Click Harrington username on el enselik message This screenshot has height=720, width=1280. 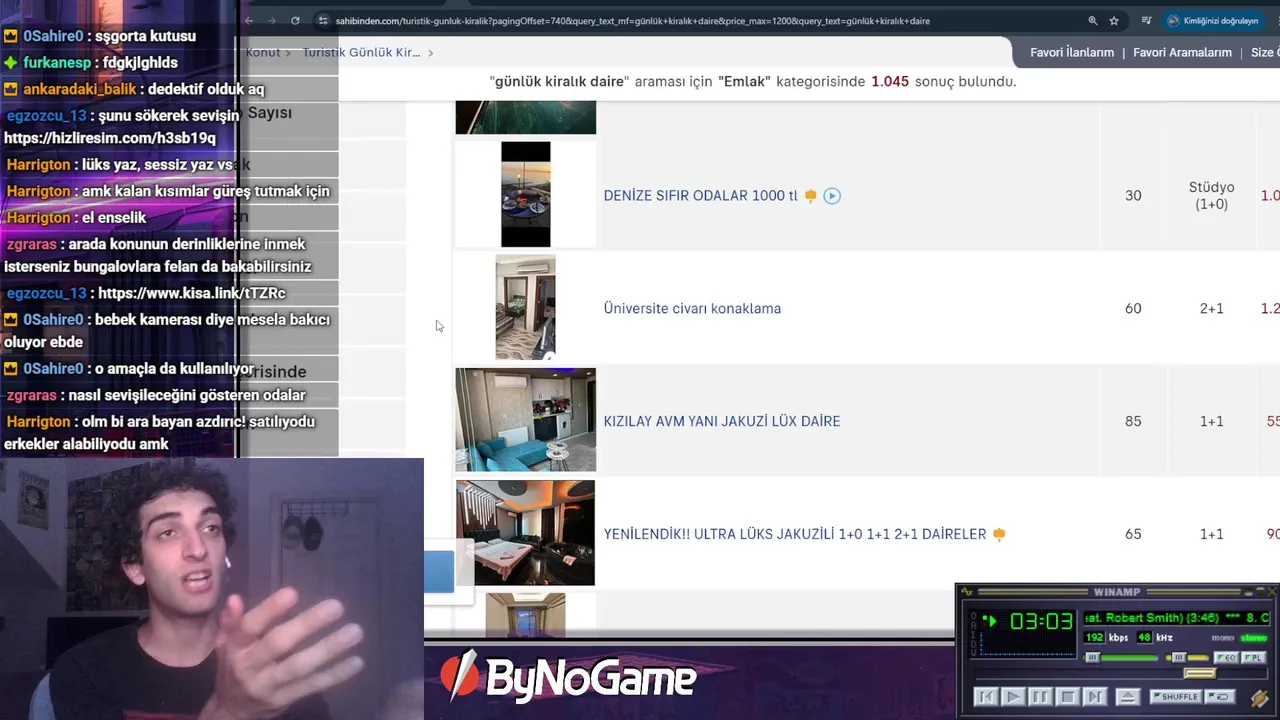[x=38, y=217]
